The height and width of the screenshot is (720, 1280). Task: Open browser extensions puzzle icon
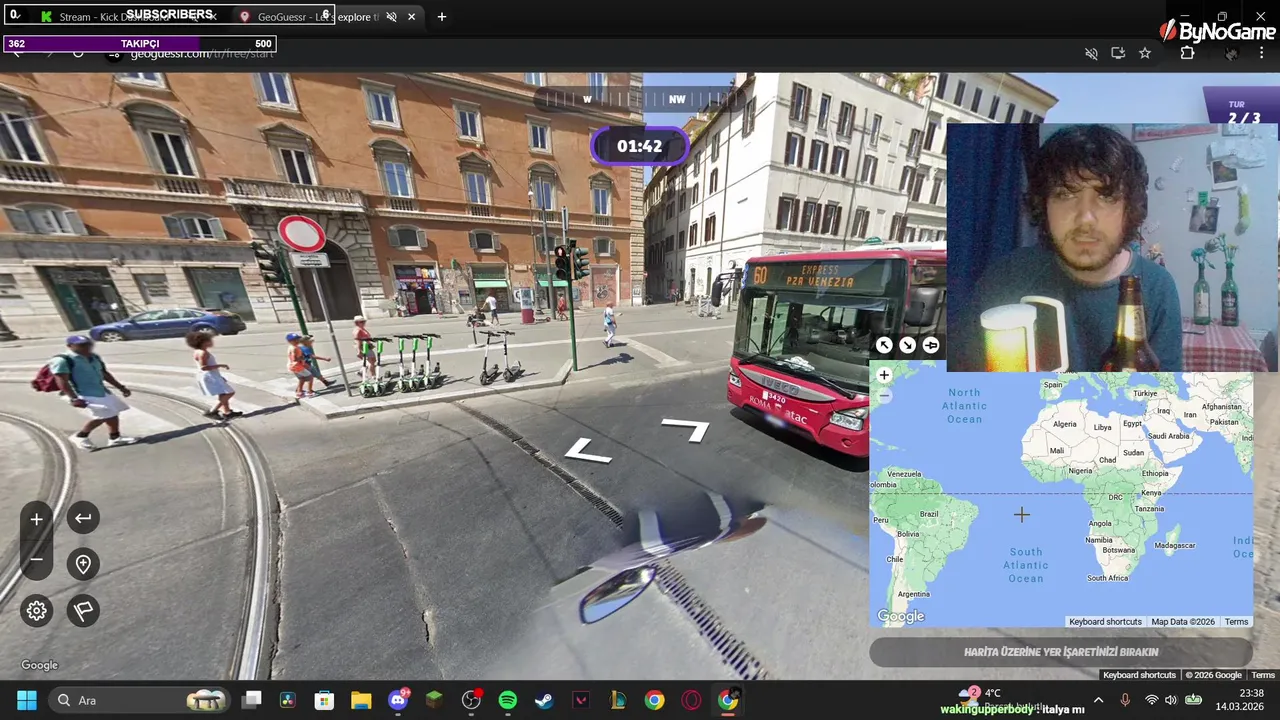point(1187,53)
